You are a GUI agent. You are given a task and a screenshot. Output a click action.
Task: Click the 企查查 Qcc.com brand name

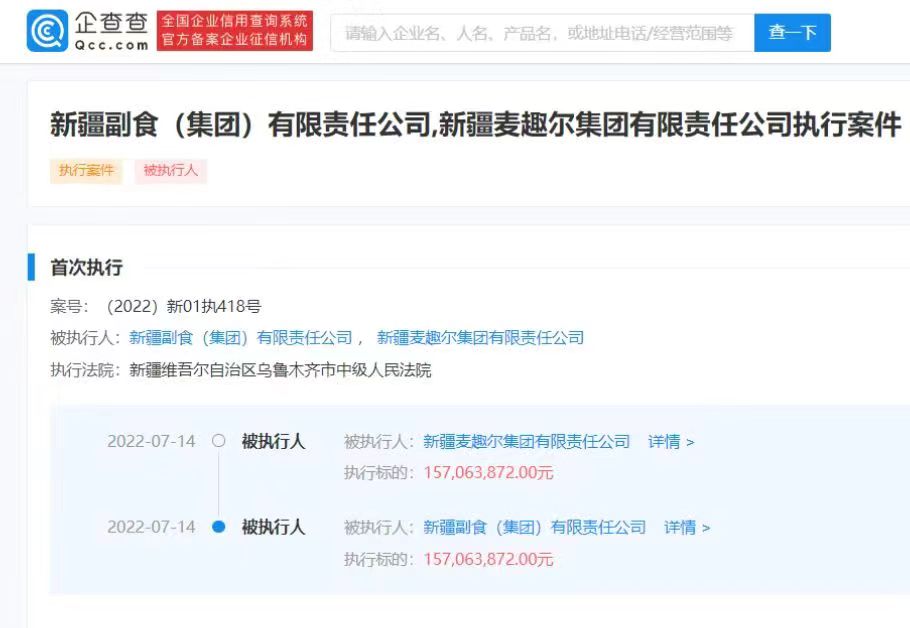click(x=111, y=31)
